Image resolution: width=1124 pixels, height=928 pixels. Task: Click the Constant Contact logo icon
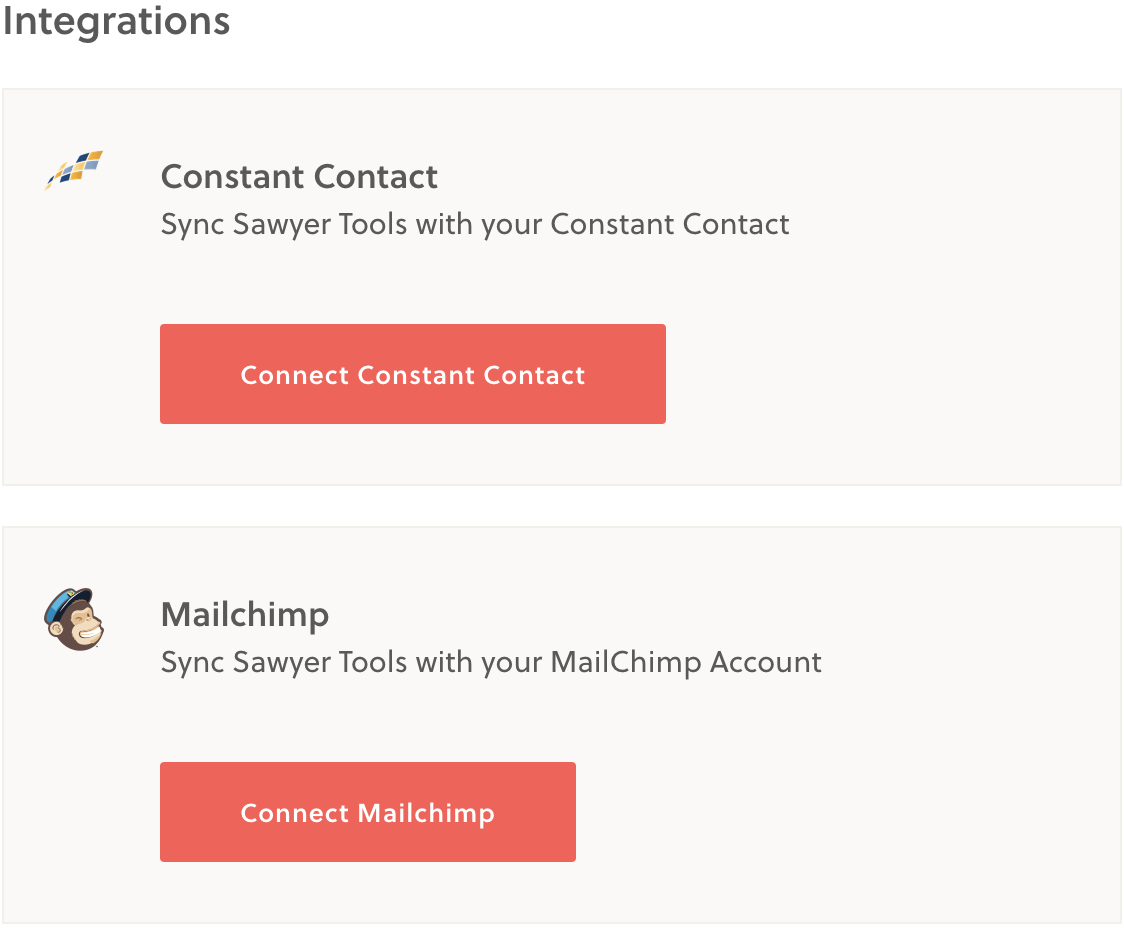(74, 170)
